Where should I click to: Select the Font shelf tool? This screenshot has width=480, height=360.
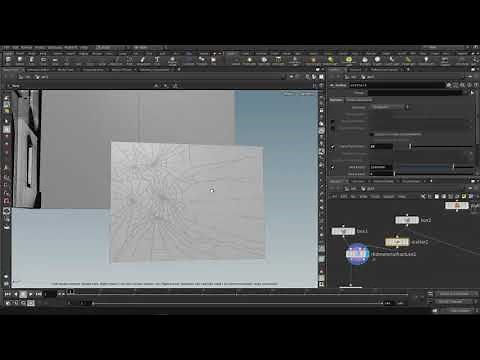(157, 60)
